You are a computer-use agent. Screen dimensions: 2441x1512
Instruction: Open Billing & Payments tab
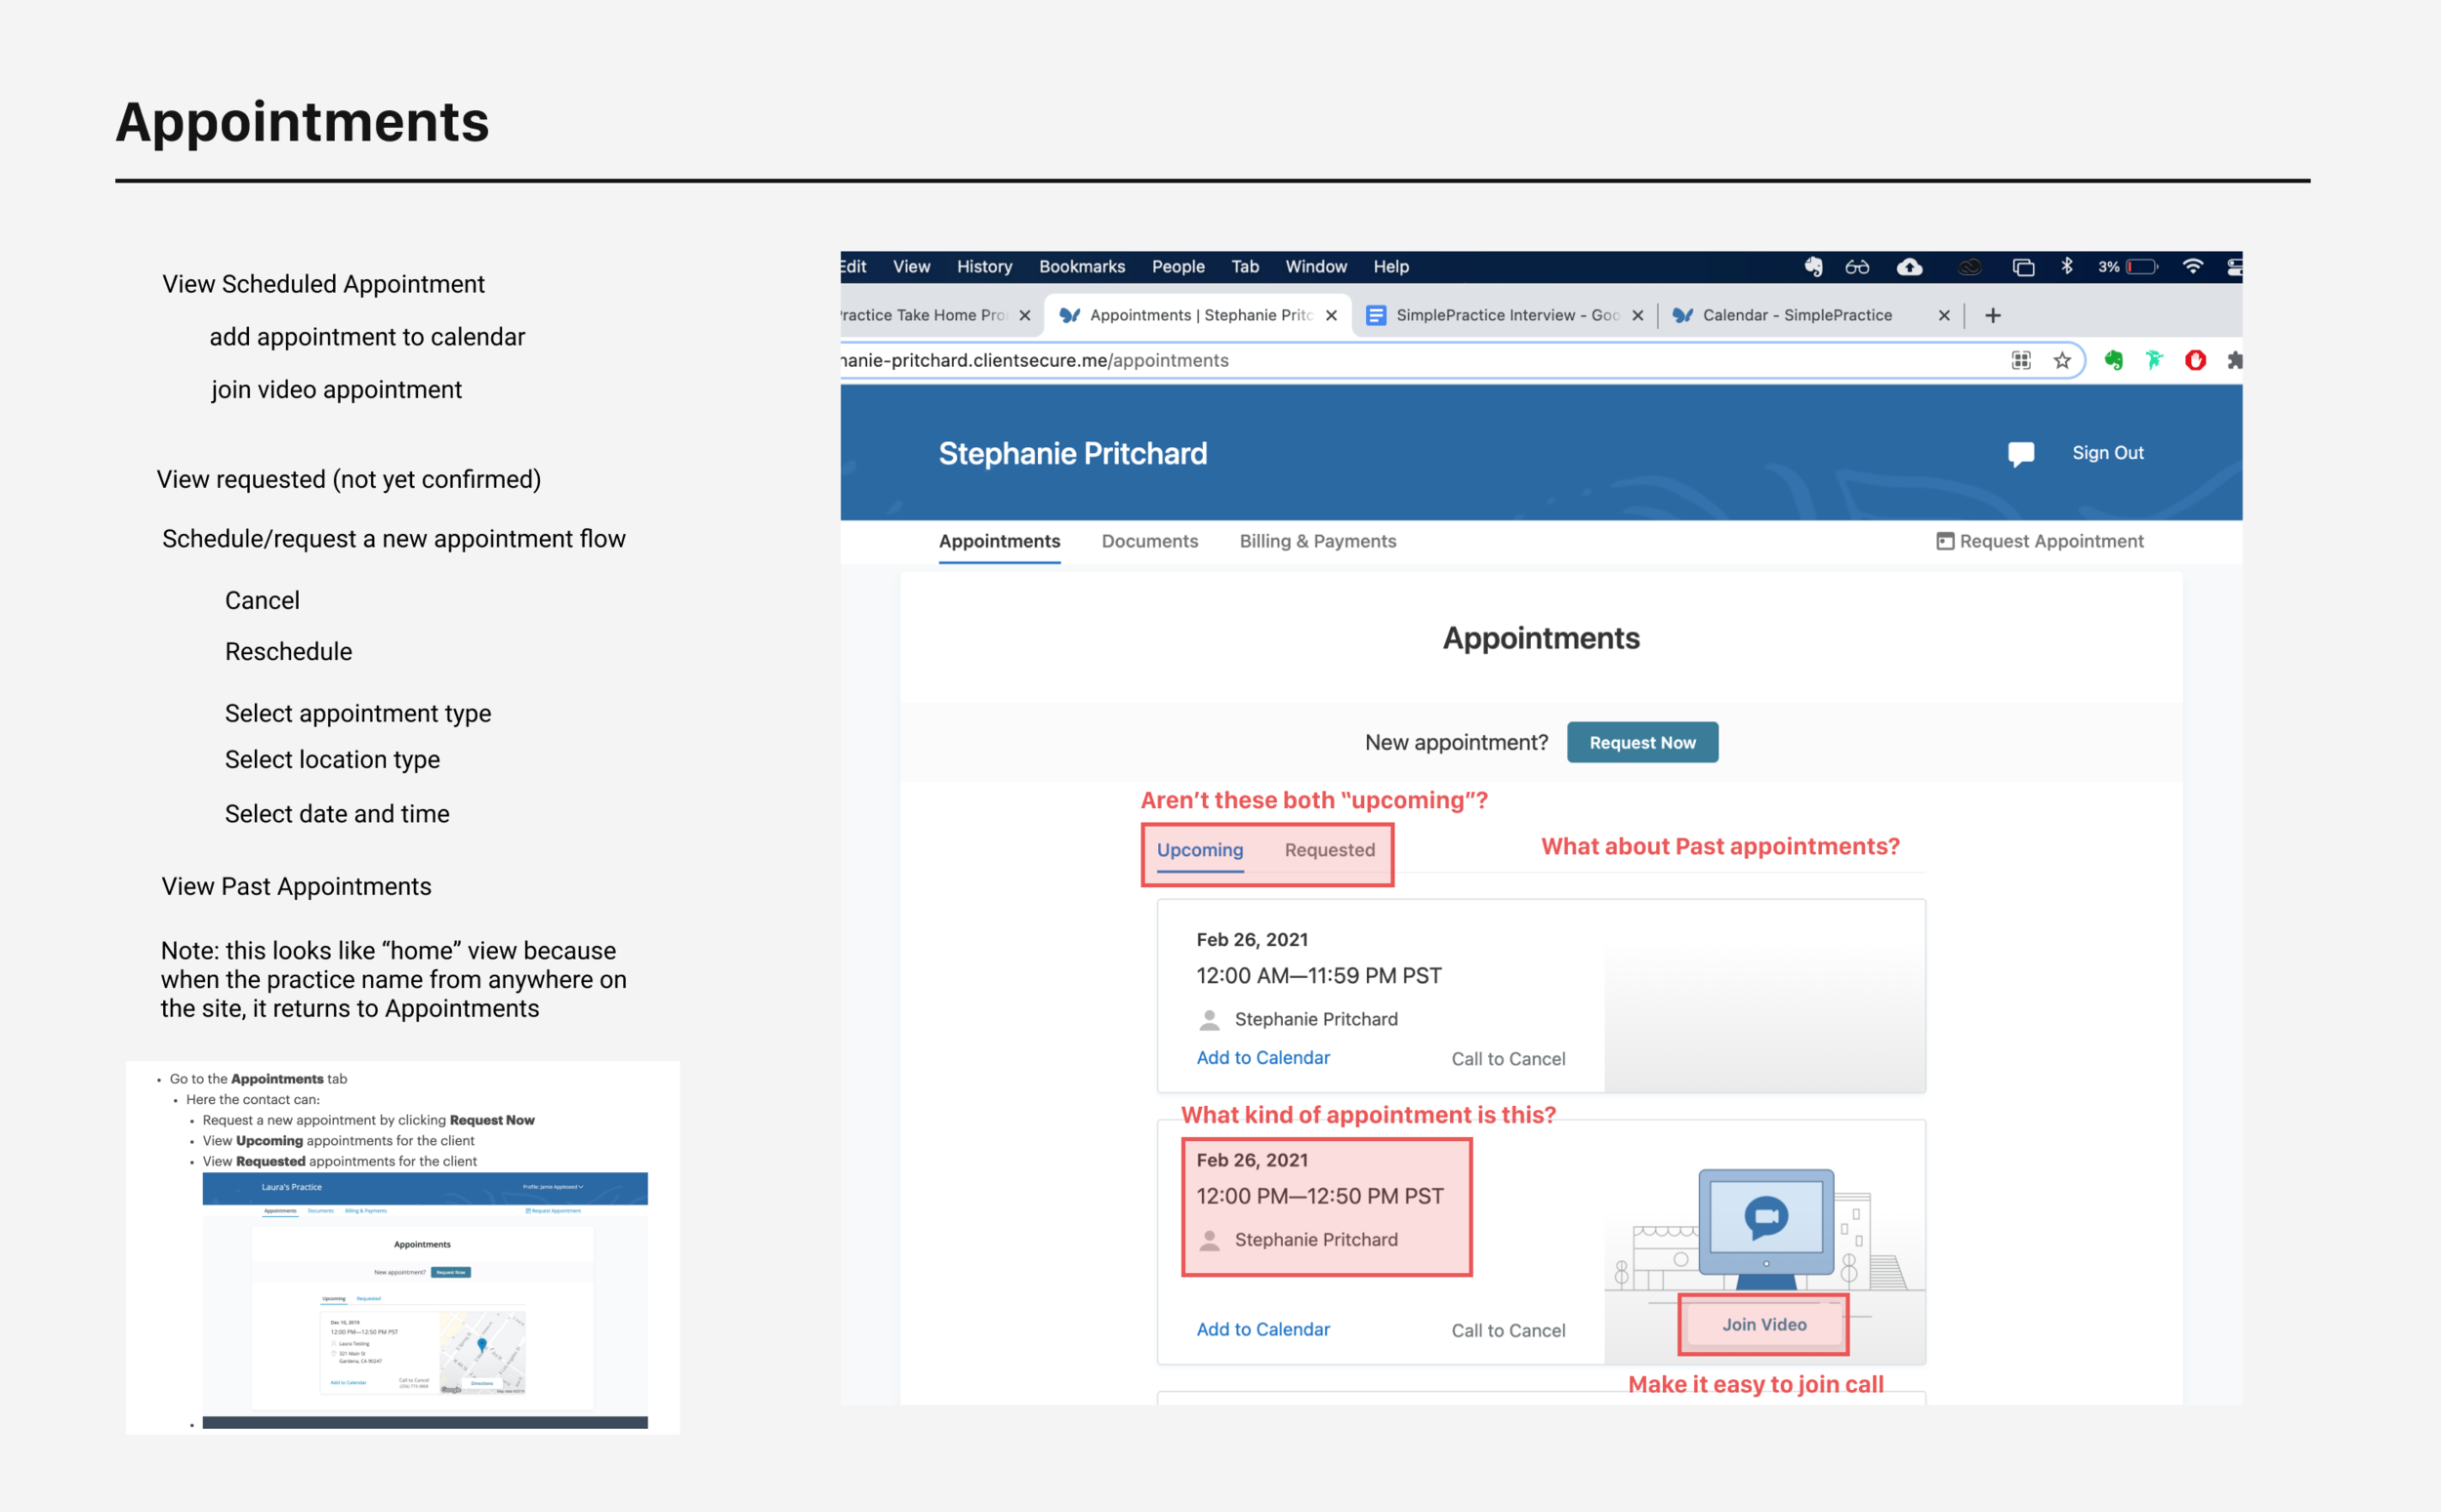pos(1318,541)
